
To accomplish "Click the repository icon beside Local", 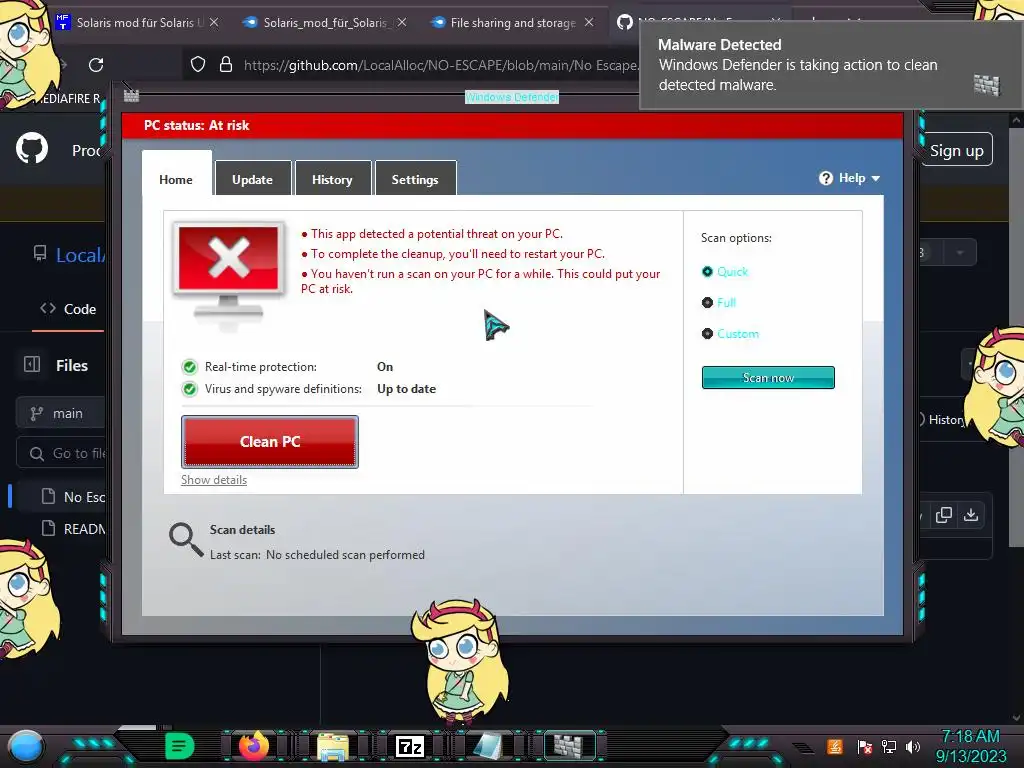I will click(40, 253).
